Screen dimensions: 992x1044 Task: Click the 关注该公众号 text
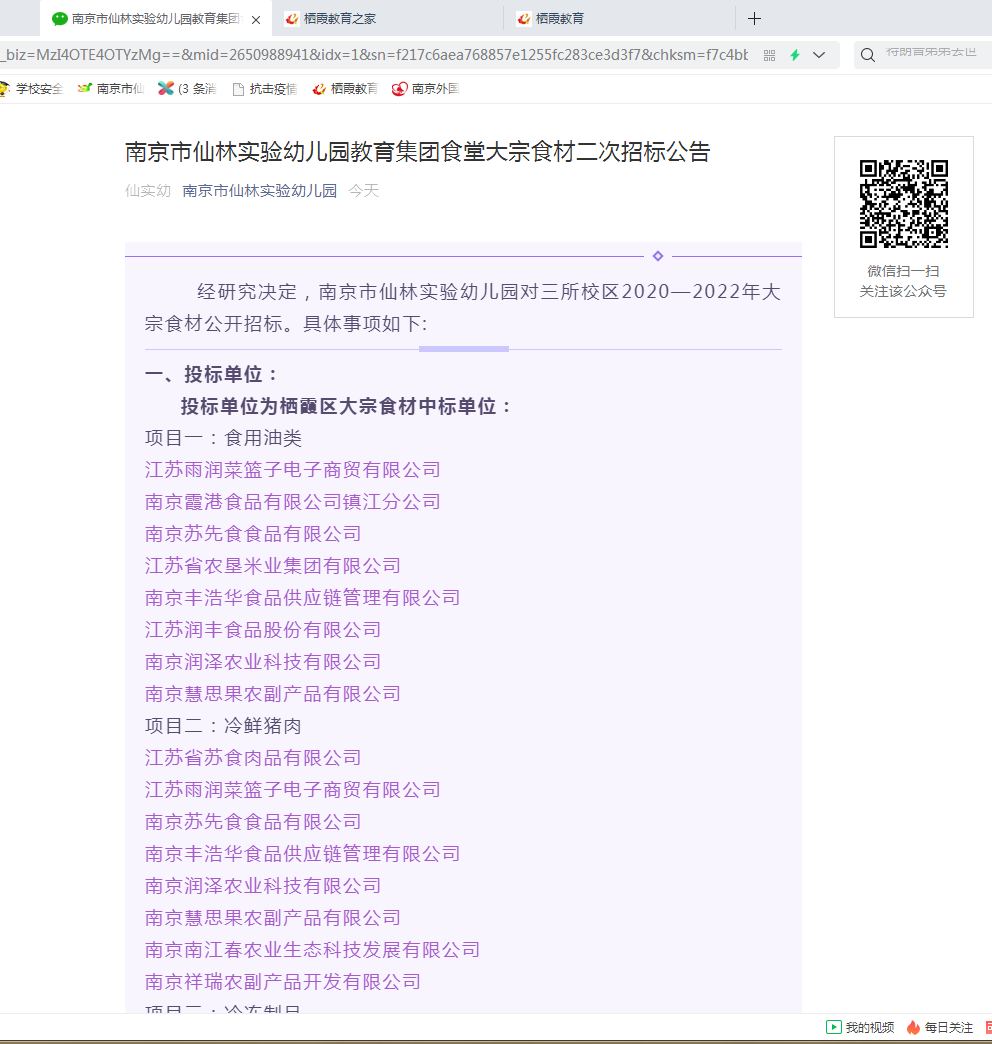click(x=903, y=292)
